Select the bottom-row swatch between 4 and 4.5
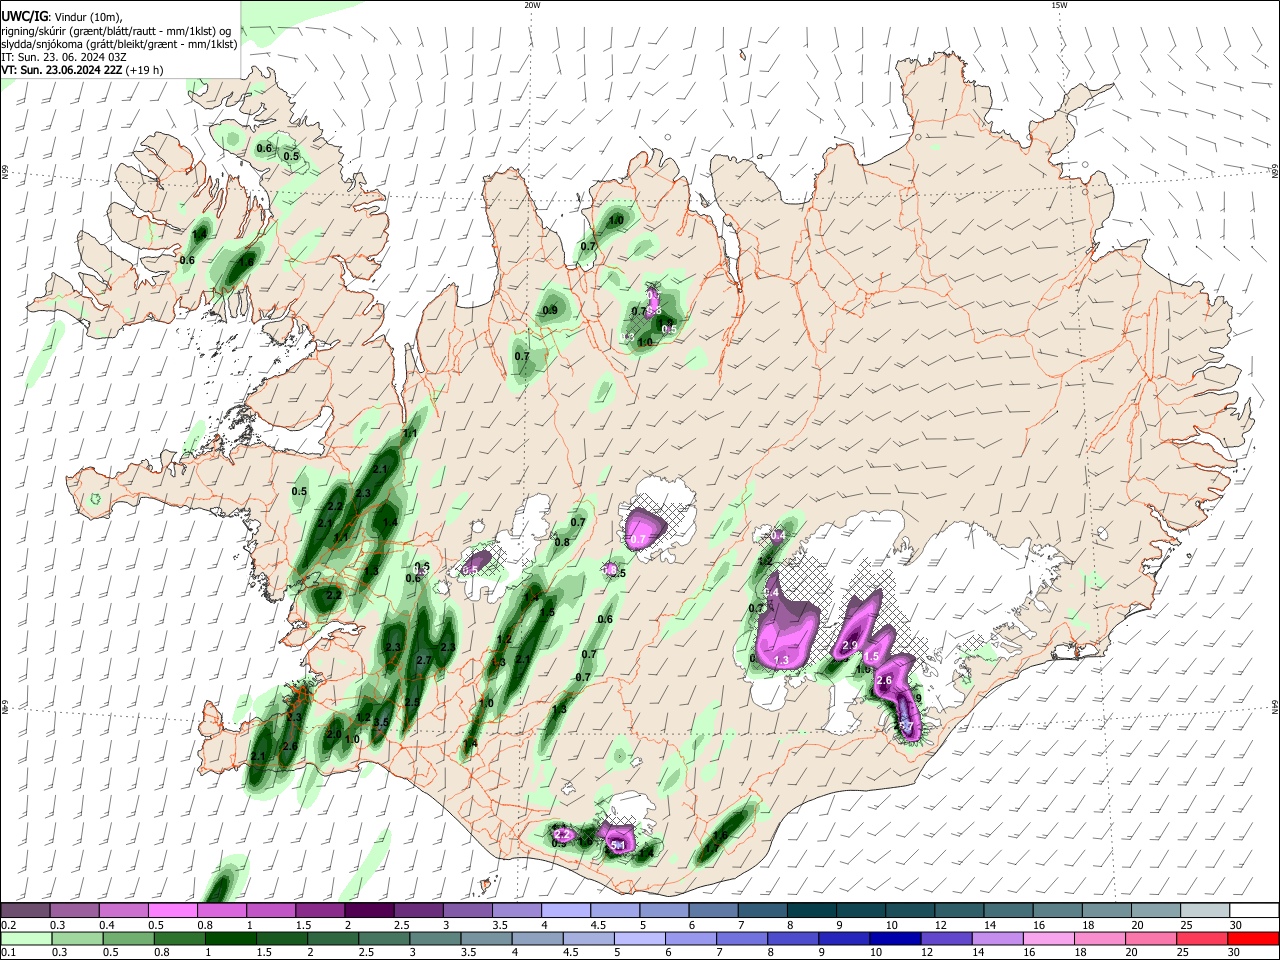This screenshot has height=960, width=1280. [538, 939]
